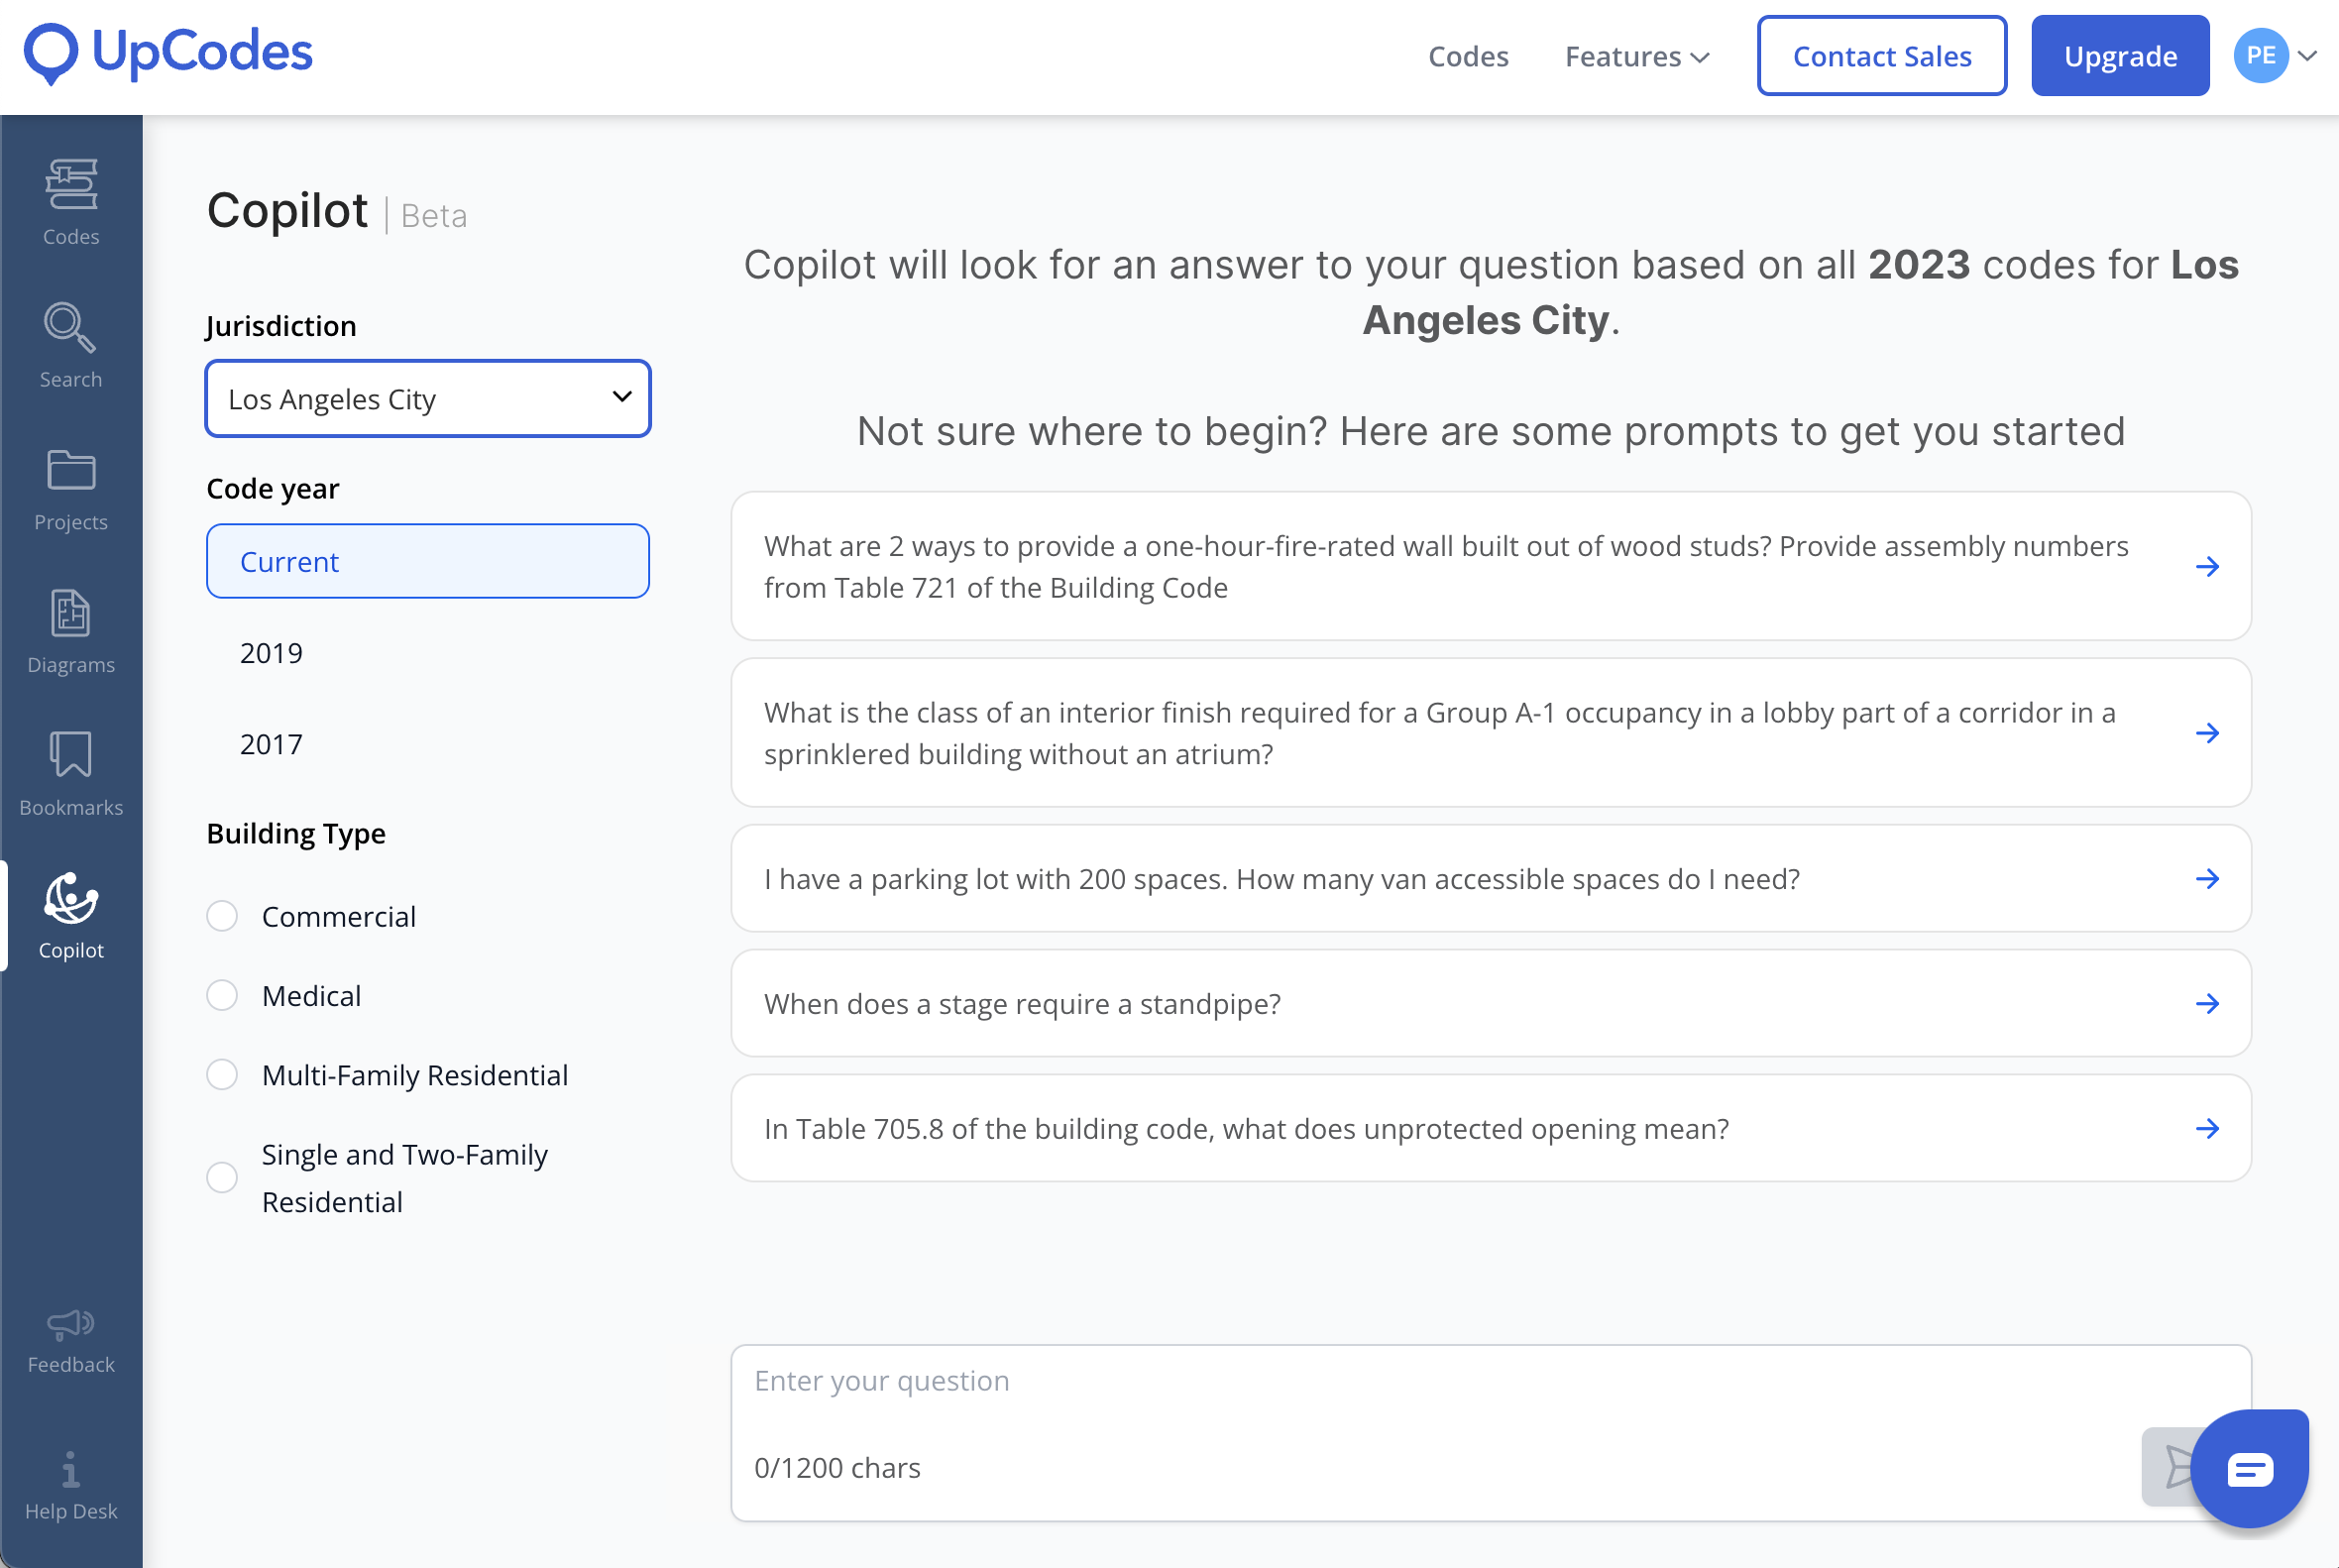This screenshot has width=2339, height=1568.
Task: Click arrow on Table 705.8 prompt
Action: (x=2207, y=1129)
